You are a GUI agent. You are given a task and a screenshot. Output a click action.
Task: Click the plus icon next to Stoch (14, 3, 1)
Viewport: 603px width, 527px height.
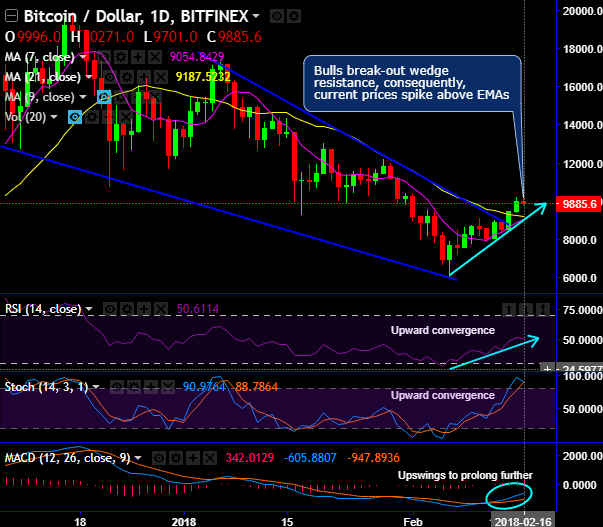(151, 387)
